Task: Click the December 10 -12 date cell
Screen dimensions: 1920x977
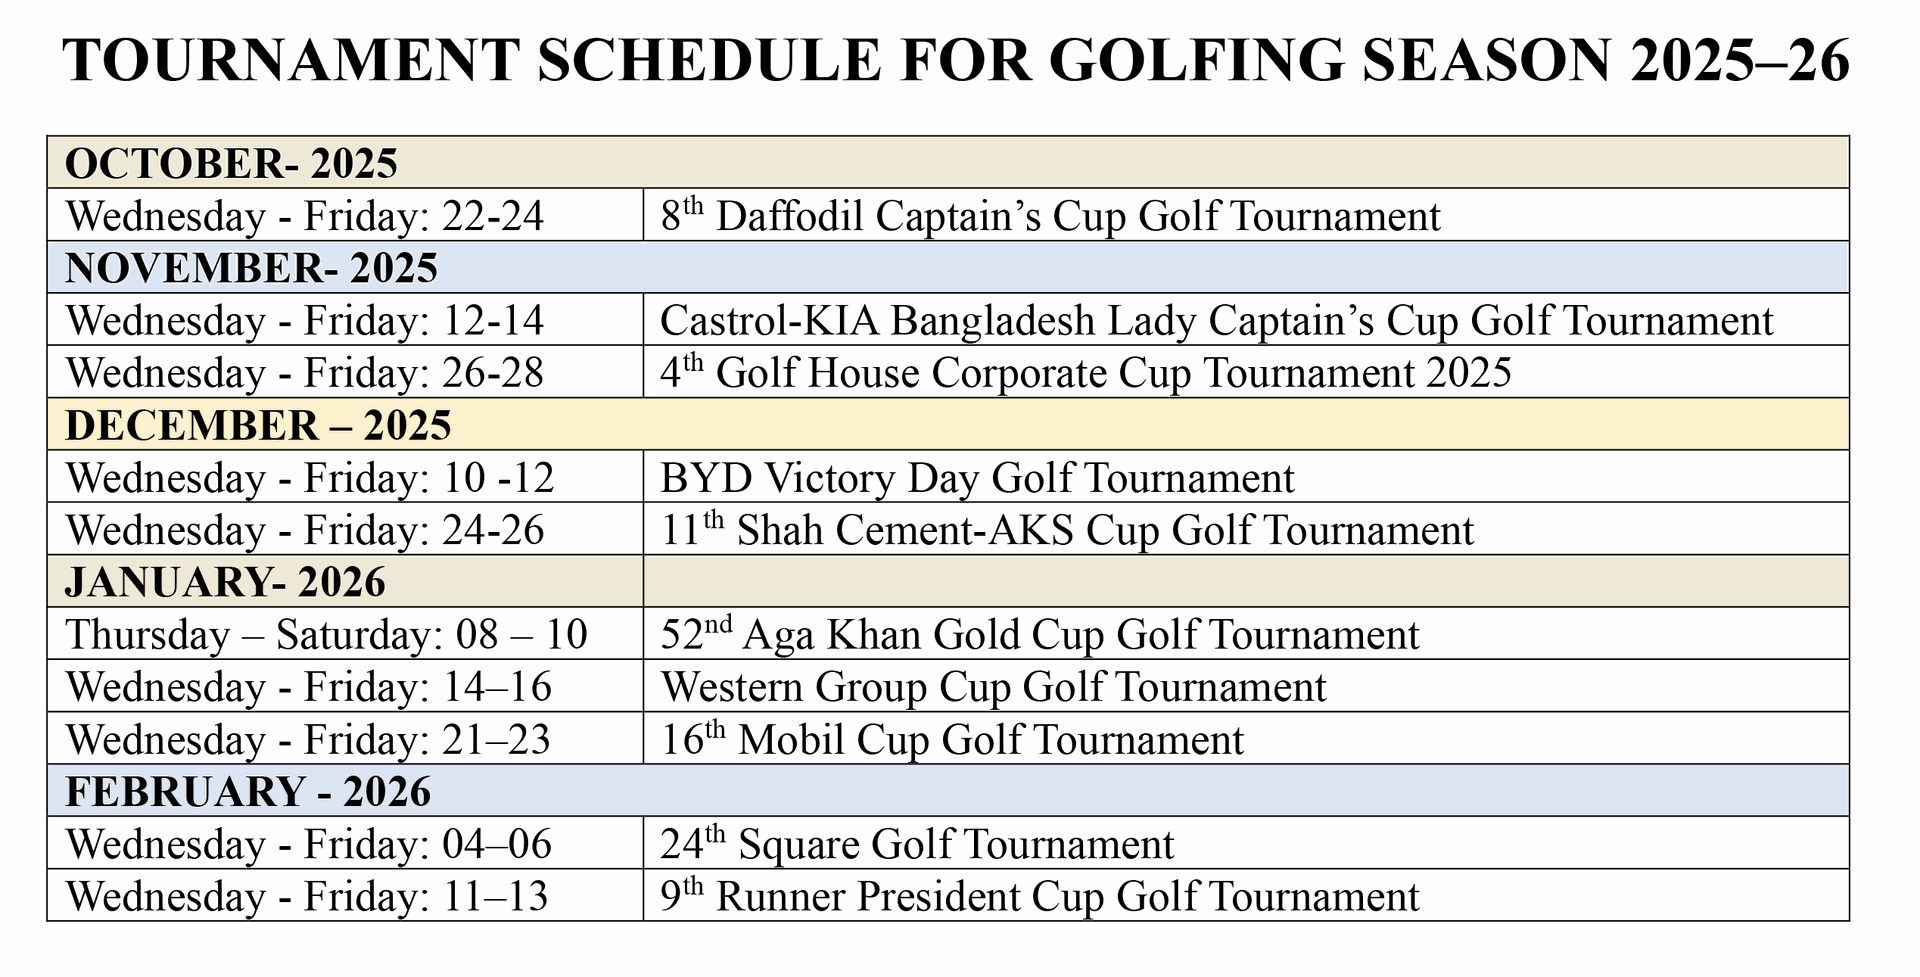Action: click(310, 478)
